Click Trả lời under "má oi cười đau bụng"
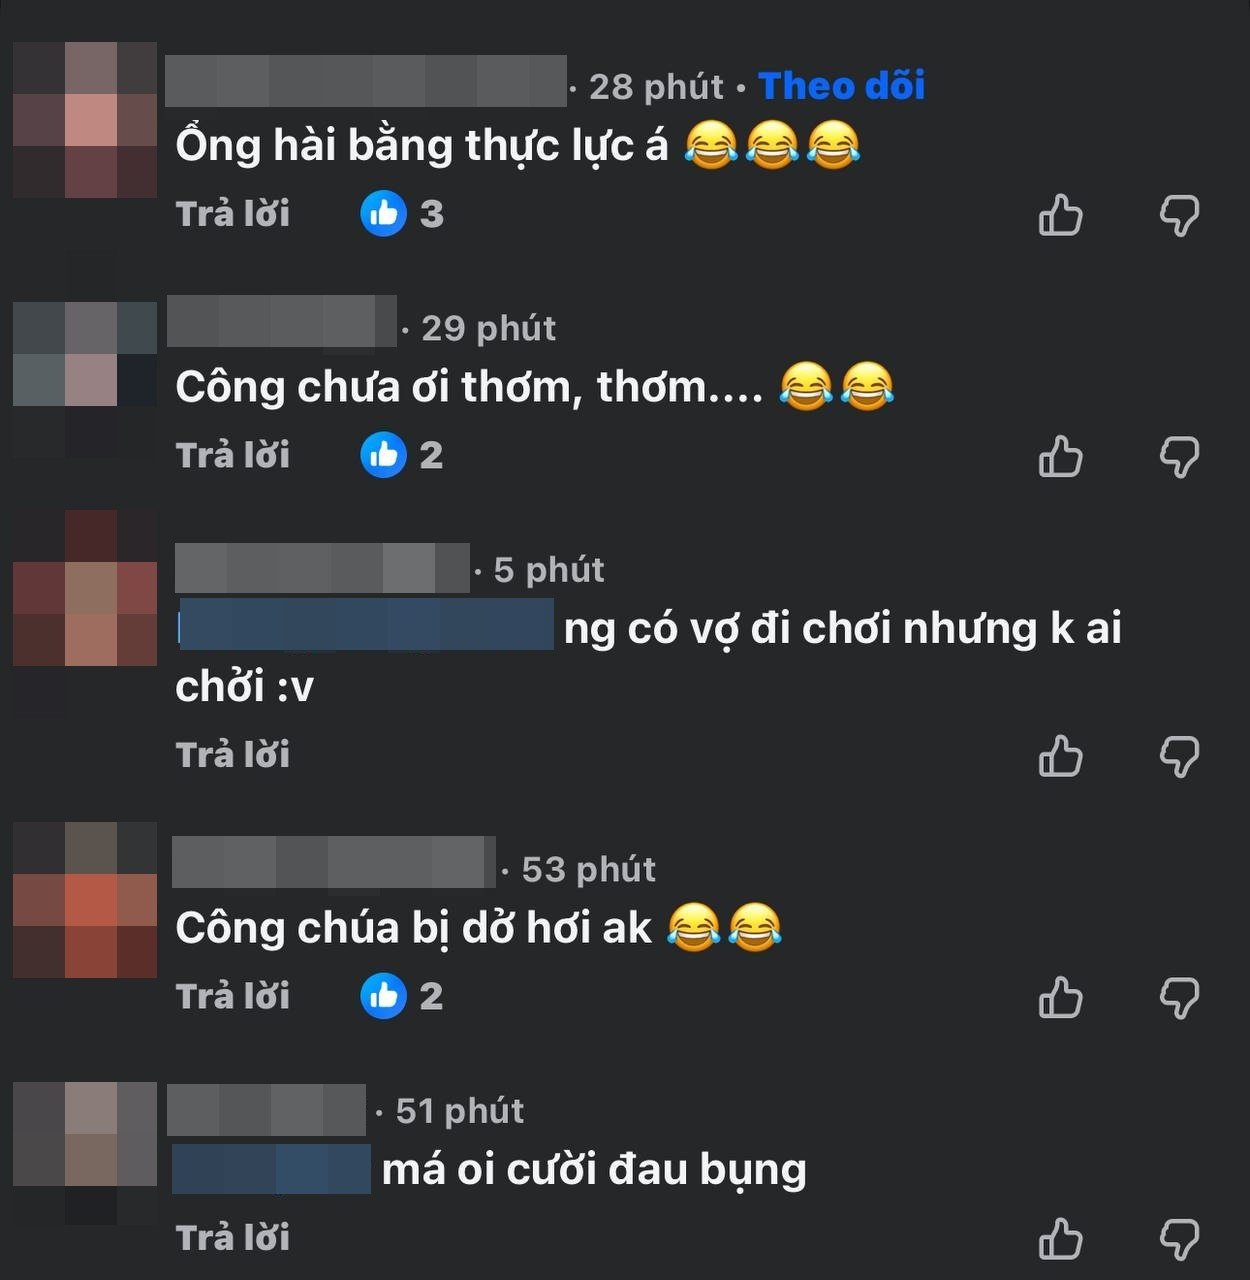This screenshot has width=1250, height=1280. 233,1238
